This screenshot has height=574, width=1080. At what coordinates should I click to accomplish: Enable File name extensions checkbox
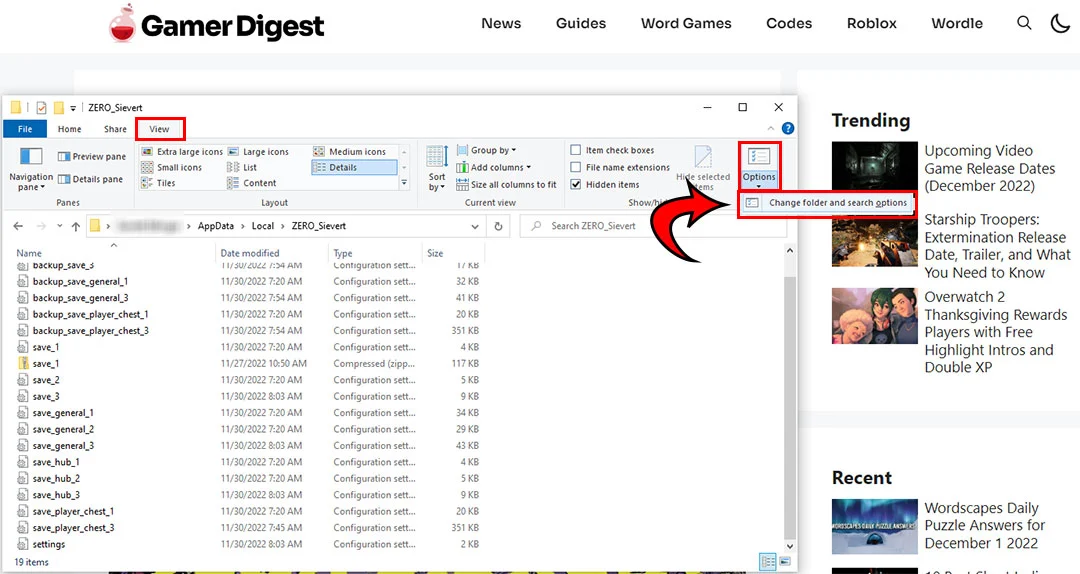pos(576,167)
